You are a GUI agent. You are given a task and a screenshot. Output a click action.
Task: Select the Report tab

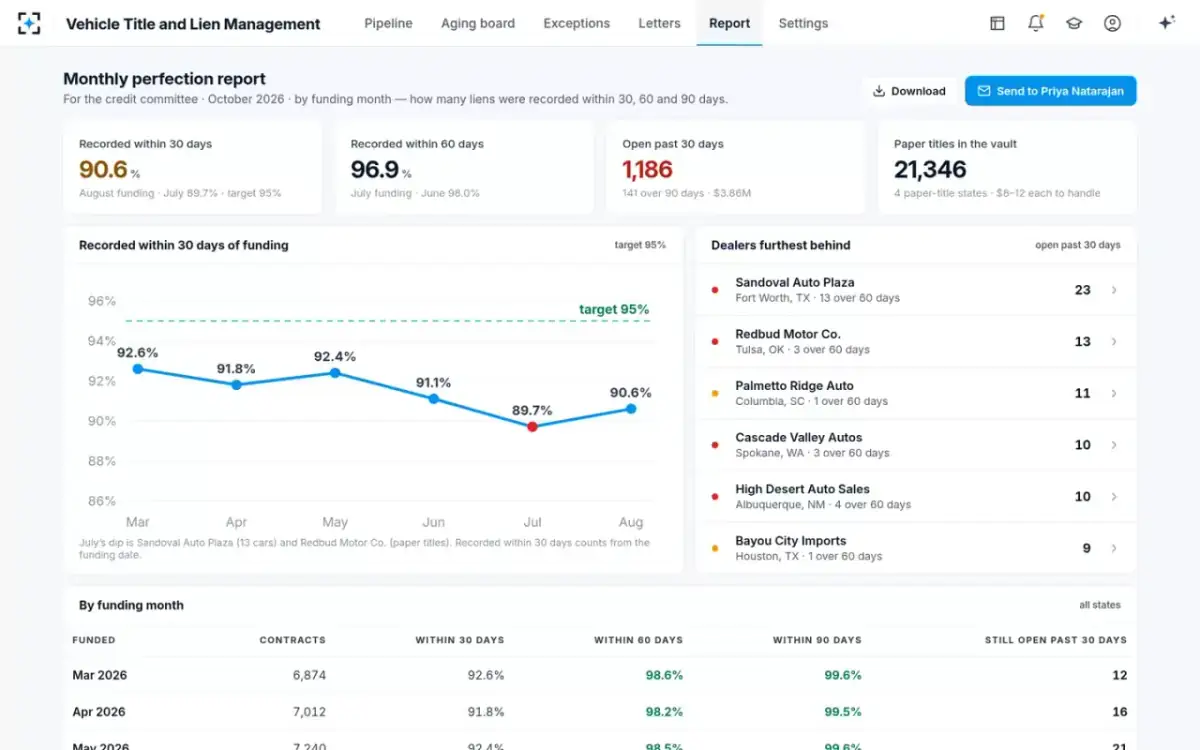729,23
